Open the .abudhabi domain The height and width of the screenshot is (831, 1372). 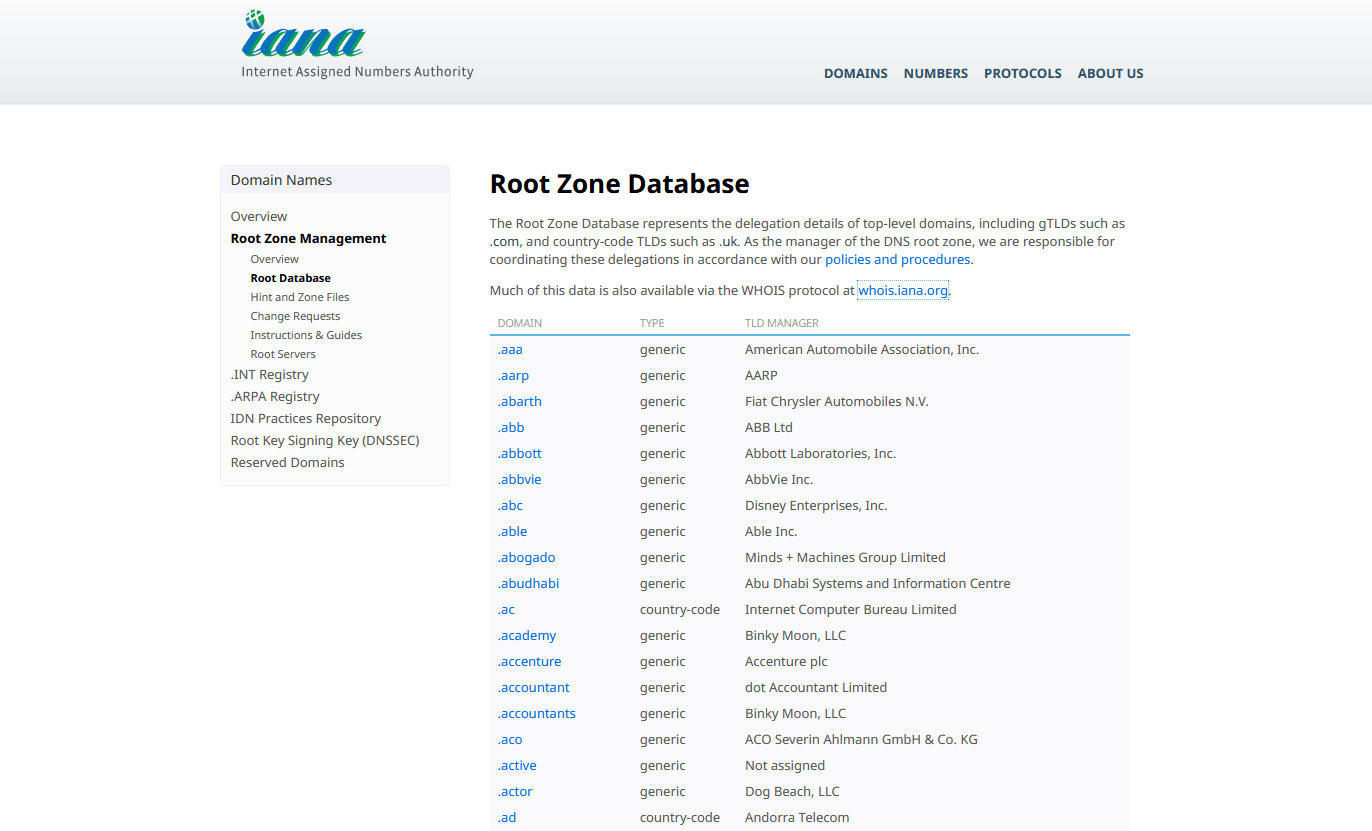click(x=529, y=583)
